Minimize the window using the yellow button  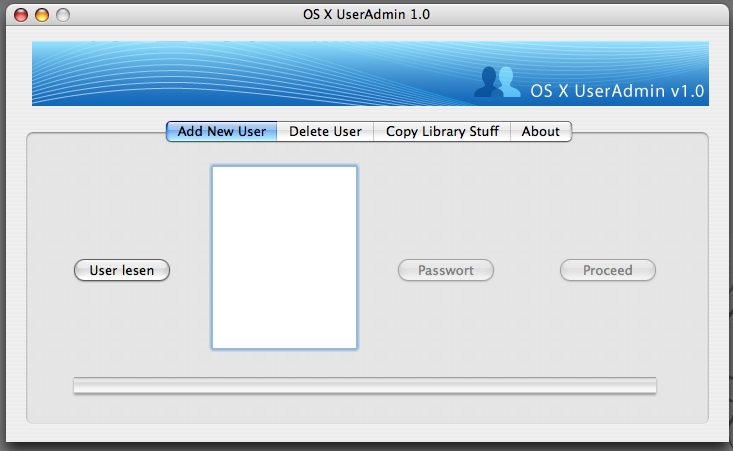tap(42, 15)
